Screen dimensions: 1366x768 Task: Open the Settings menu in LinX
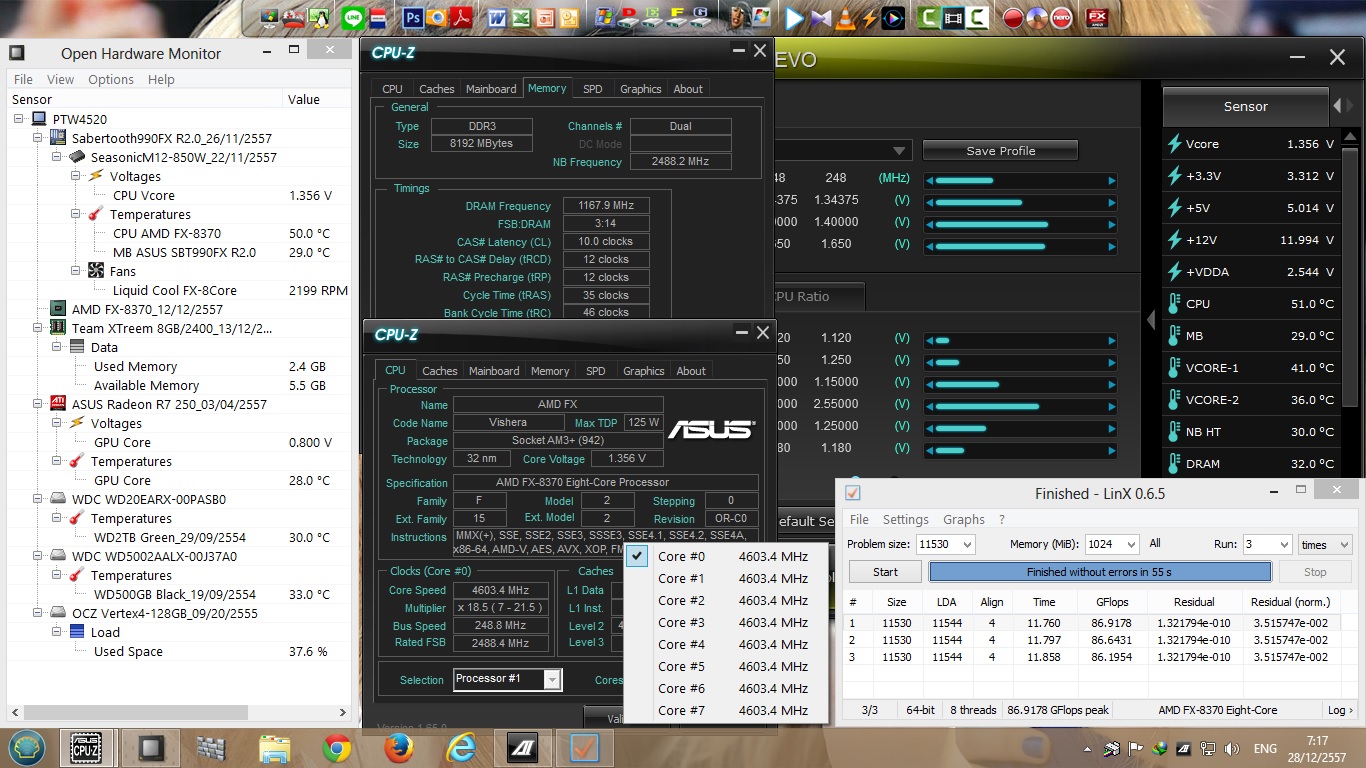click(906, 519)
